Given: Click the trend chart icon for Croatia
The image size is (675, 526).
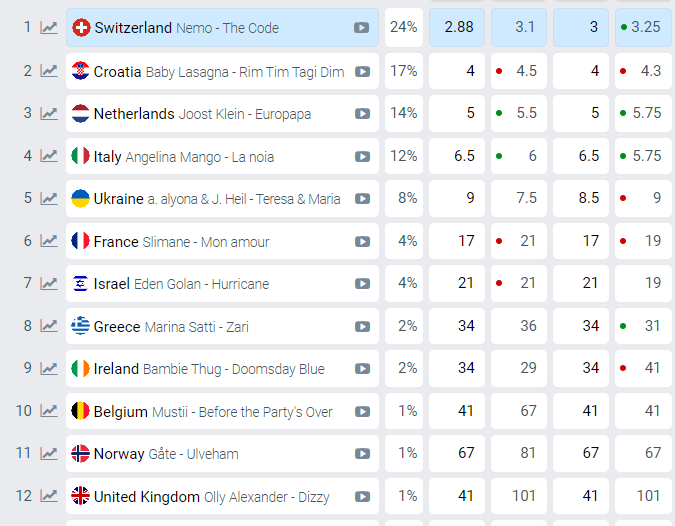Looking at the screenshot, I should (48, 71).
